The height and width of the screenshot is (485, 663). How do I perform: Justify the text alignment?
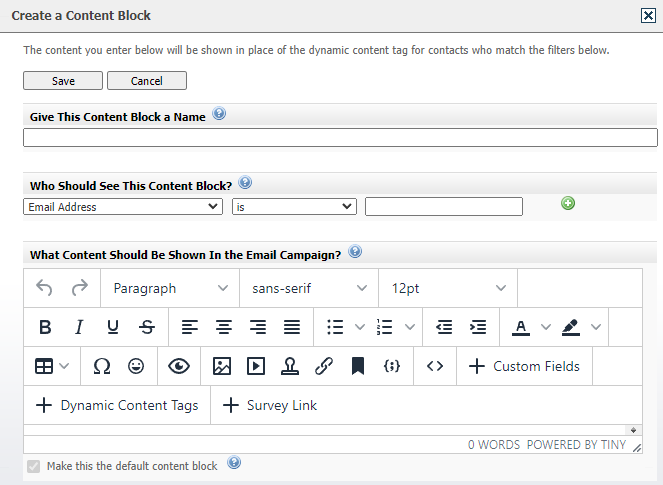pyautogui.click(x=292, y=327)
